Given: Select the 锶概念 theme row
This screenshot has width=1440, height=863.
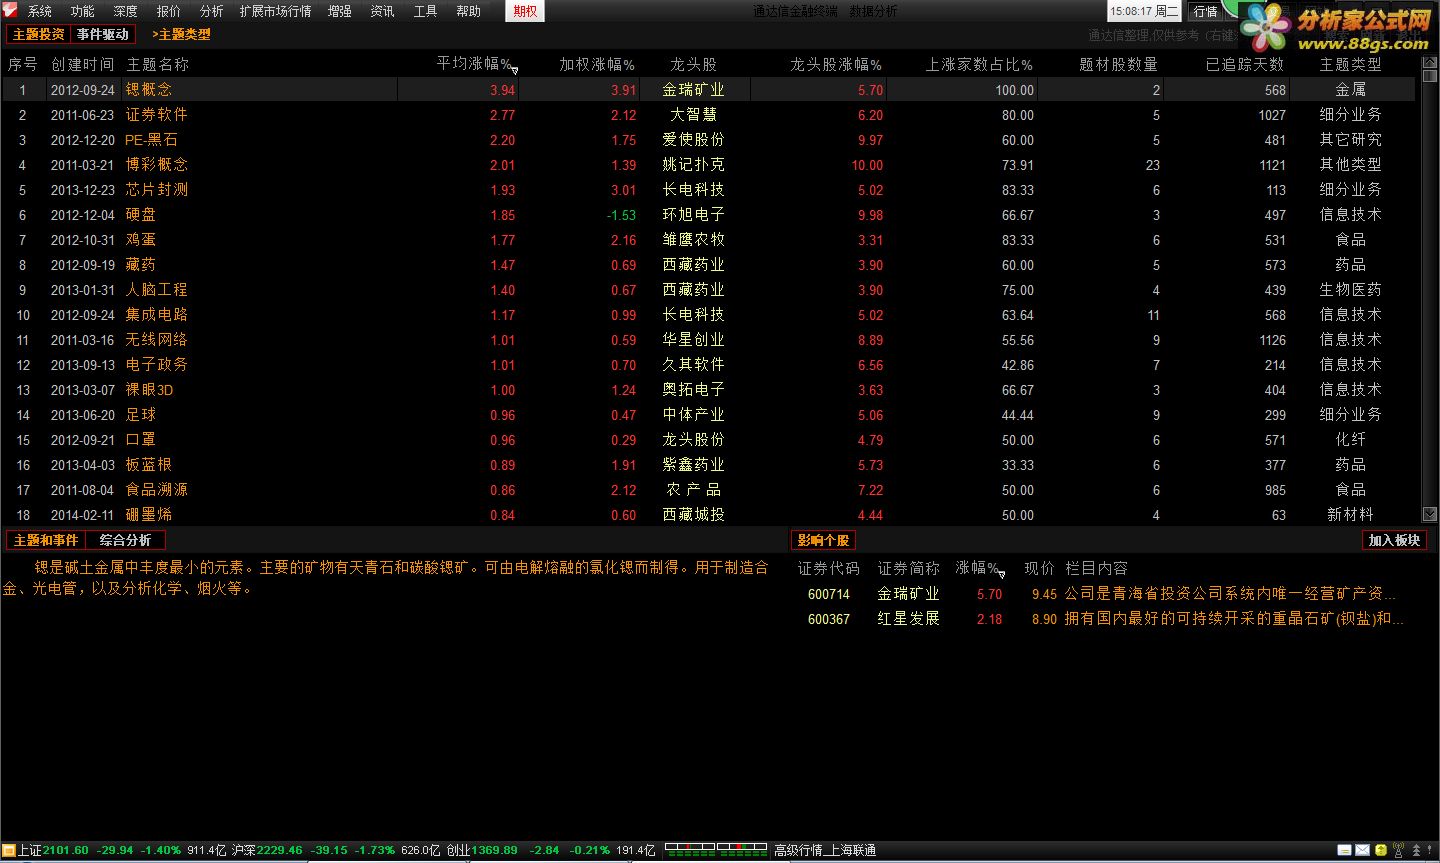Looking at the screenshot, I should [x=709, y=90].
